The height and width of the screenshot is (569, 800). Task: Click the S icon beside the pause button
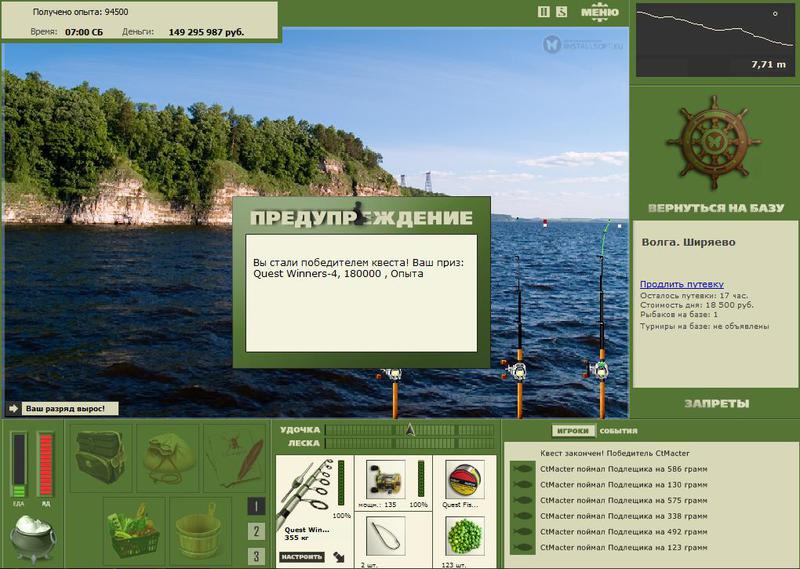pos(561,11)
